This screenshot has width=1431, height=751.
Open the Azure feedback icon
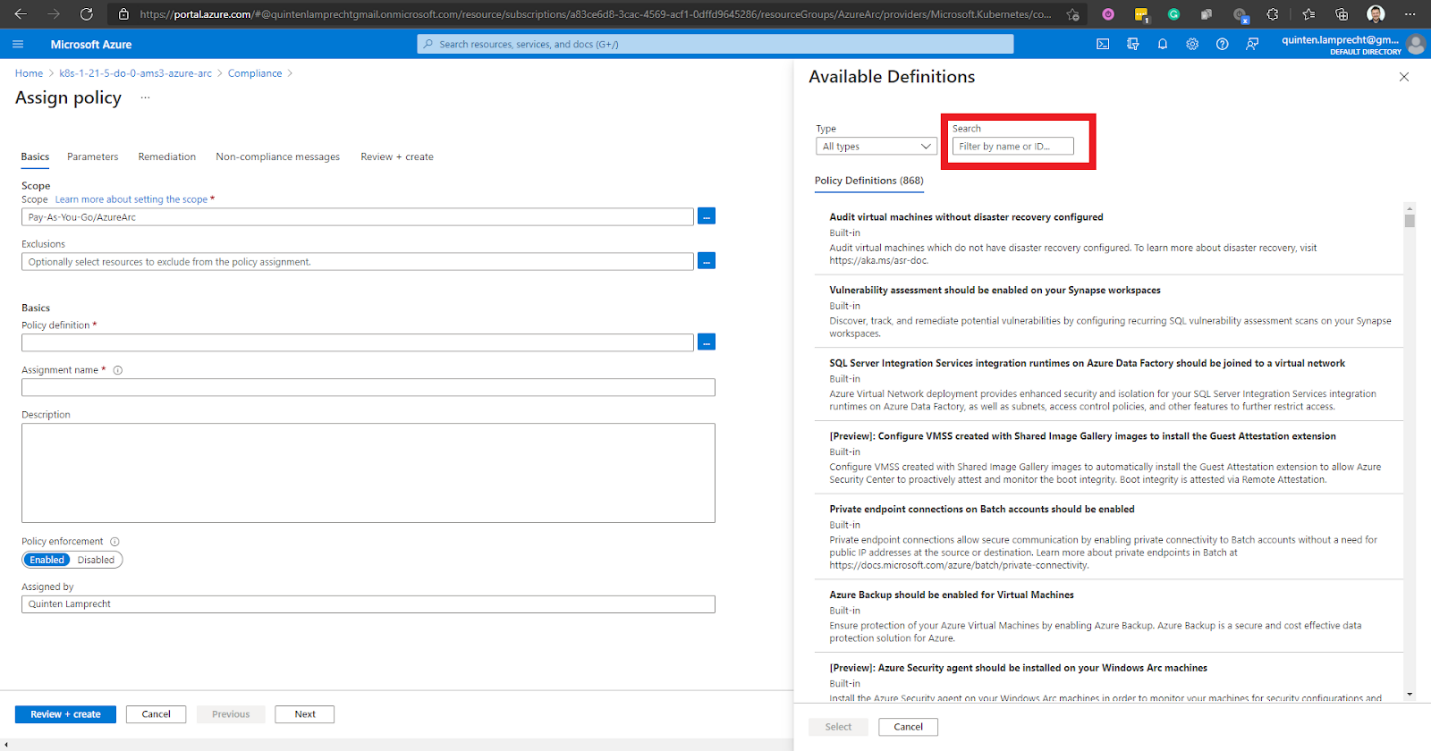coord(1252,44)
